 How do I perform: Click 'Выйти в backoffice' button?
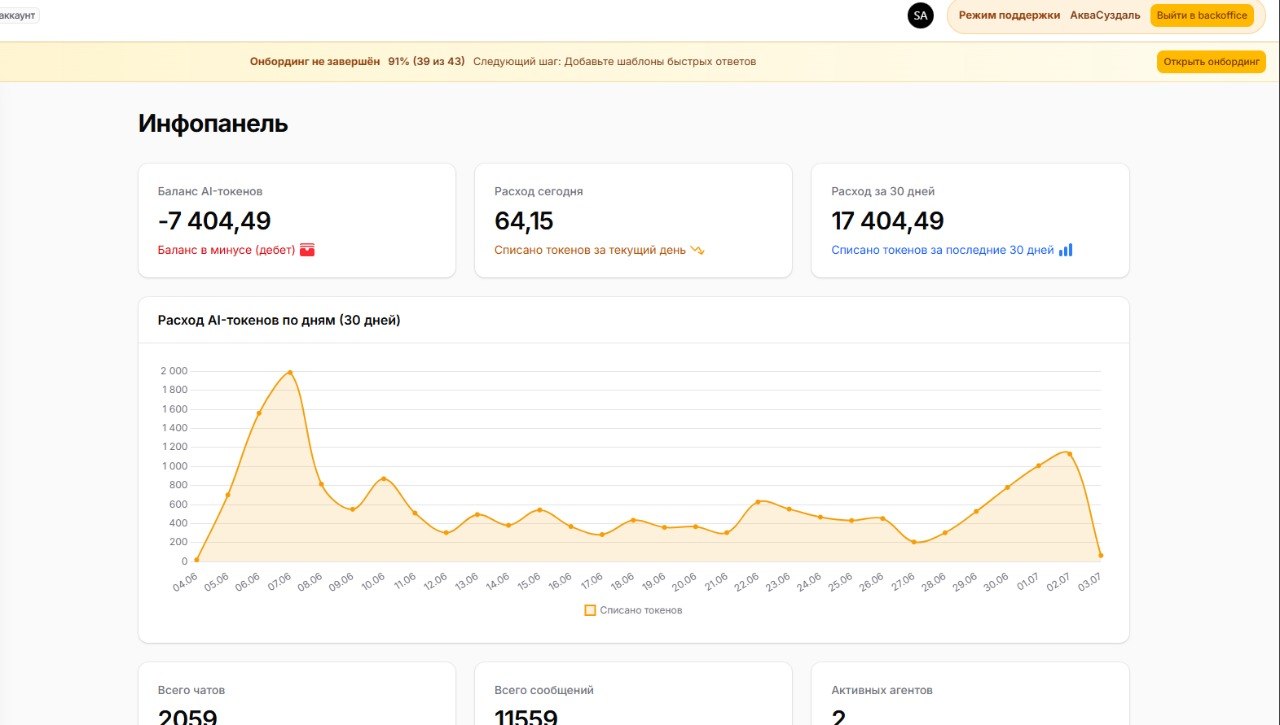(x=1202, y=16)
